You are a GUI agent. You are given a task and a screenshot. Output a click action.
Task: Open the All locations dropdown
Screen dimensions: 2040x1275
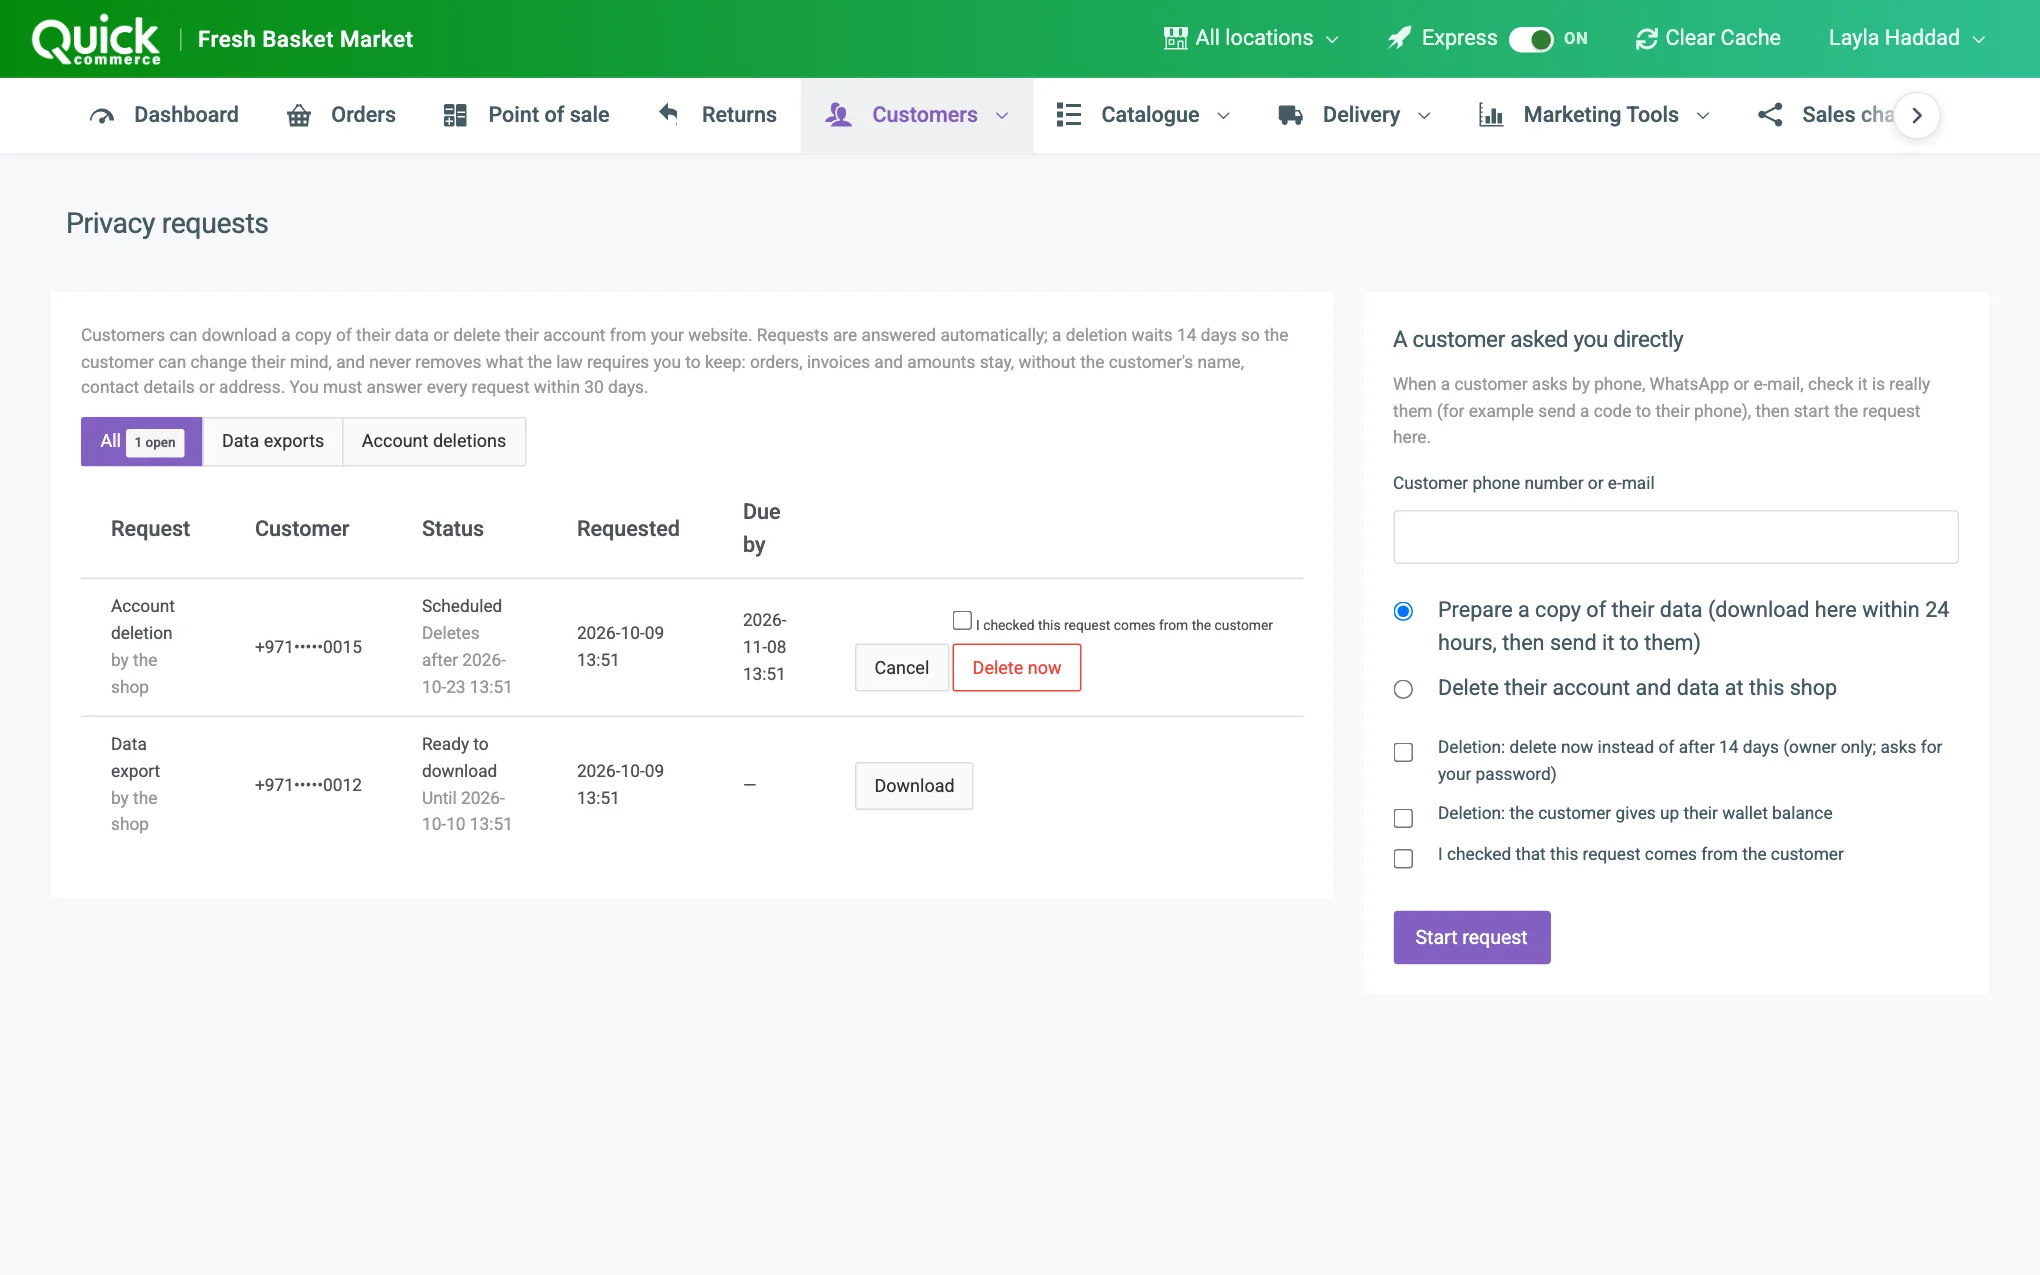1252,38
